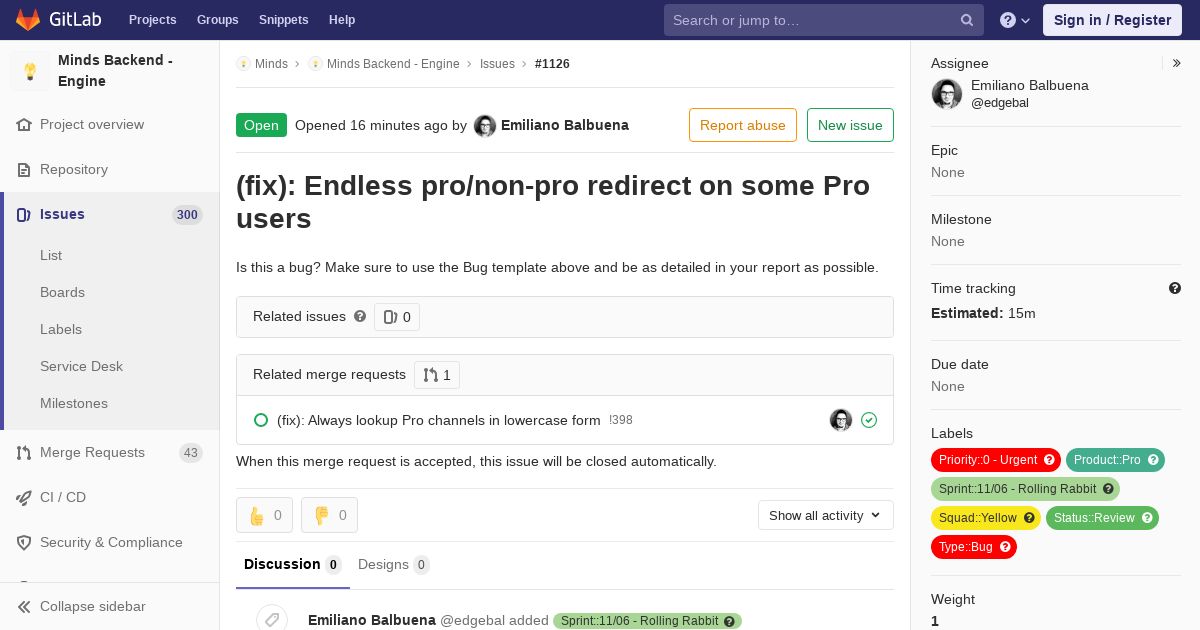Click the Report abuse button
The width and height of the screenshot is (1200, 630).
pos(743,125)
